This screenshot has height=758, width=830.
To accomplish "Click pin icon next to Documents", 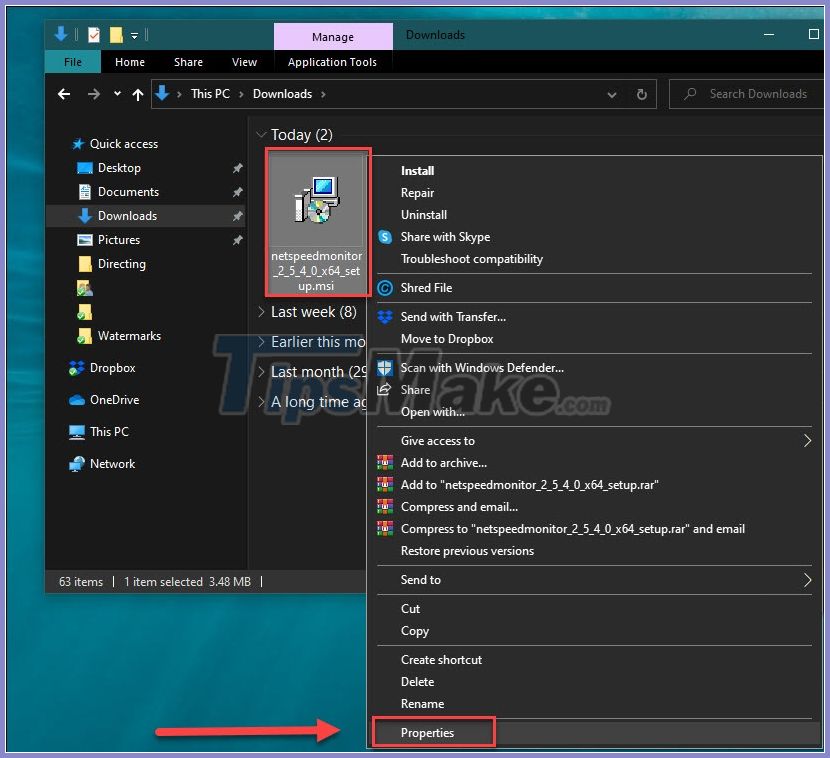I will tap(238, 192).
